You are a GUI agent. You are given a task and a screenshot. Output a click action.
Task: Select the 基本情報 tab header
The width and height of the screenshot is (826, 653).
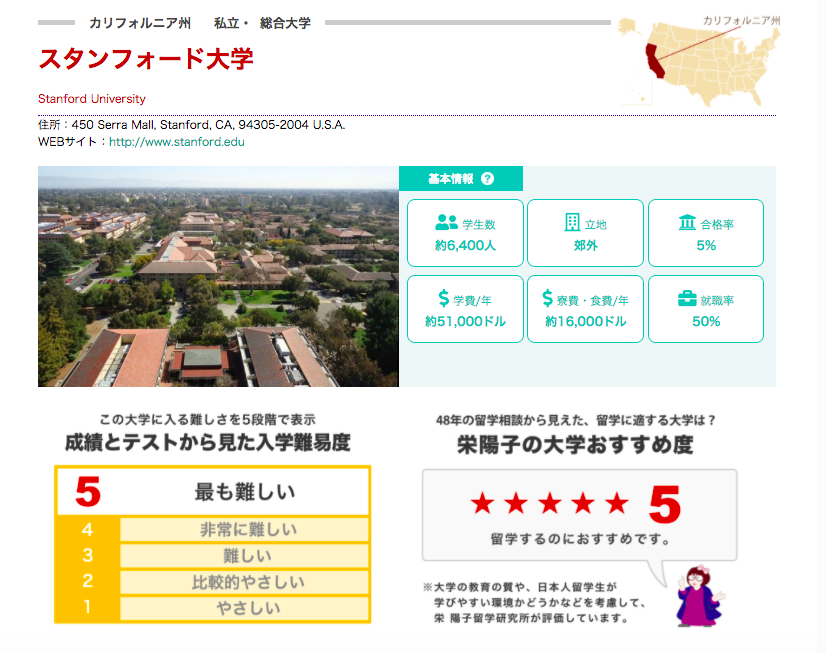(461, 179)
